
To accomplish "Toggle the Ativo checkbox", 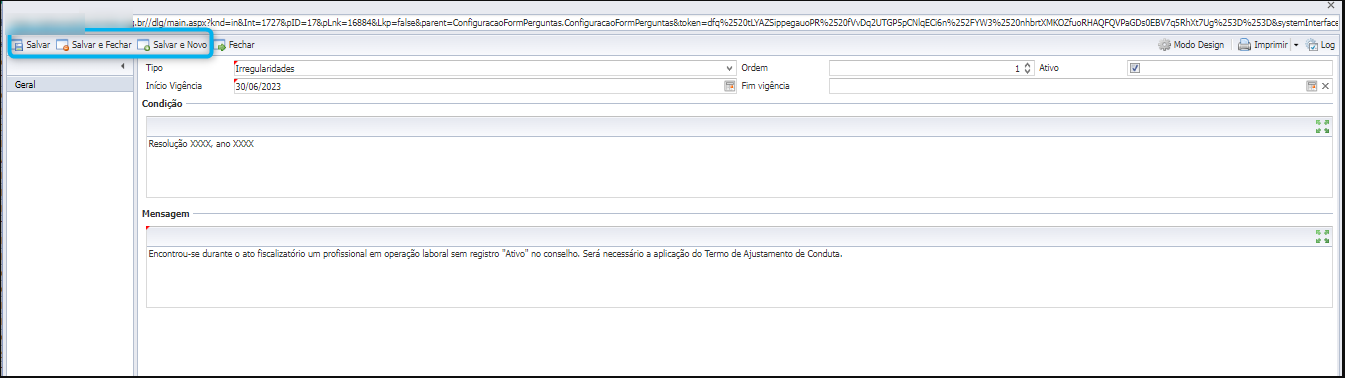I will click(x=1134, y=68).
